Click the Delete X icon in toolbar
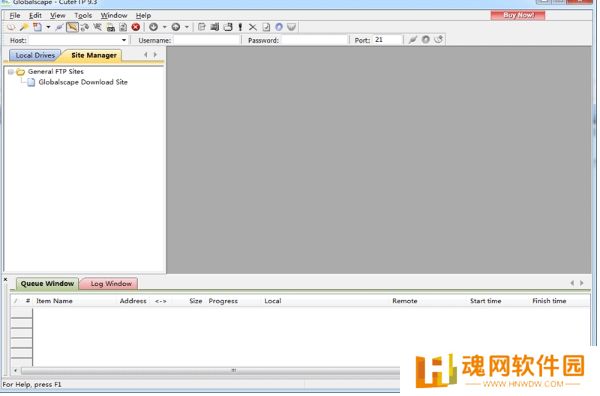The width and height of the screenshot is (600, 396). click(253, 27)
